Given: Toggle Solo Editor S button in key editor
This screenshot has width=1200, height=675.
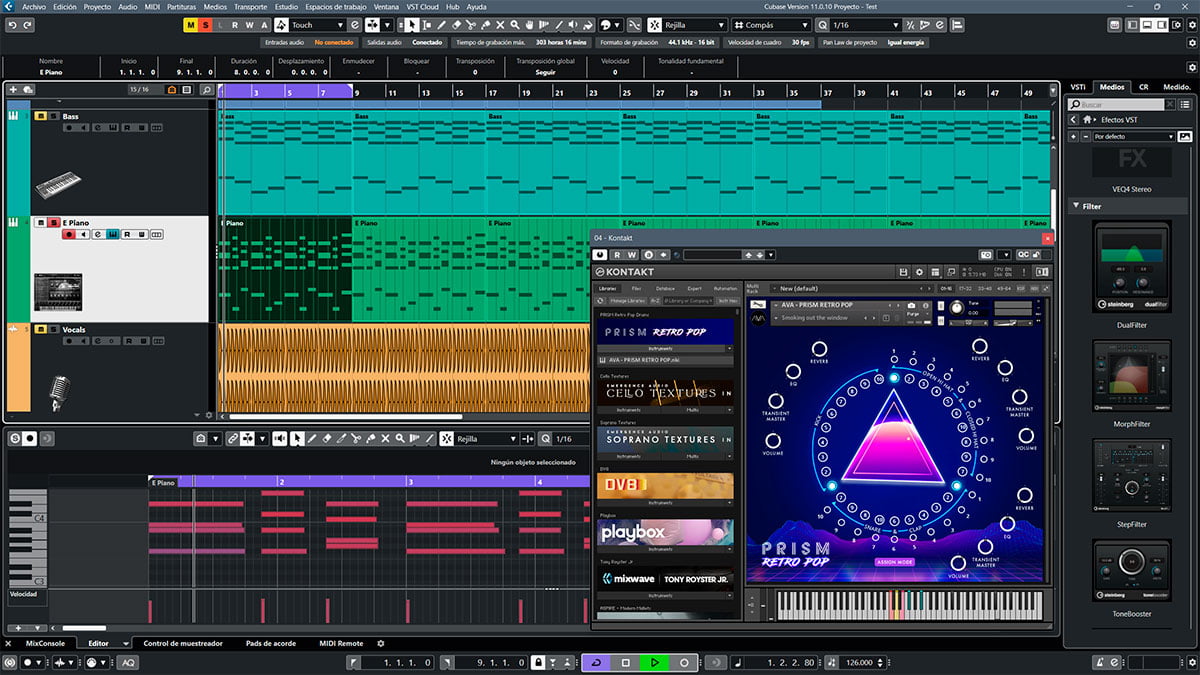Looking at the screenshot, I should [16, 439].
